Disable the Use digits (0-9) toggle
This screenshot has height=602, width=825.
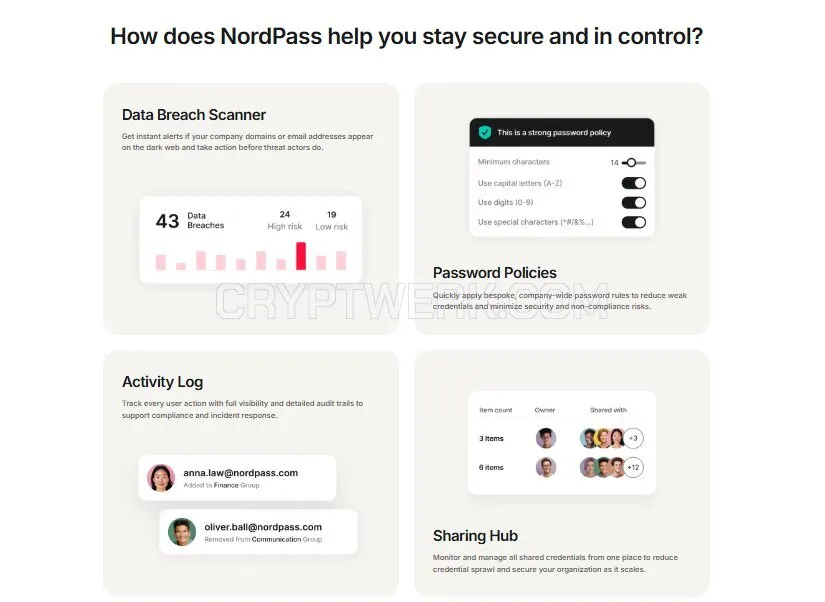[633, 203]
